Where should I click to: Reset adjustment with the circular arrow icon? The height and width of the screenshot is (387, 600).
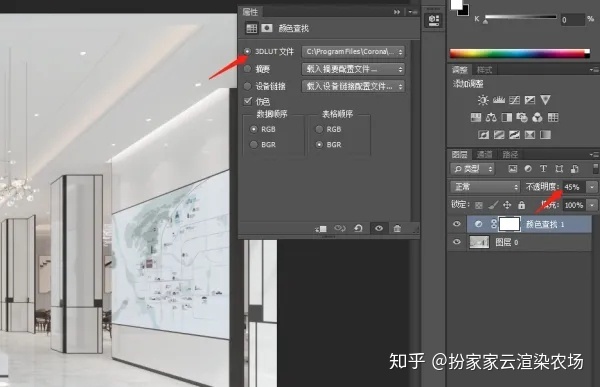[358, 229]
